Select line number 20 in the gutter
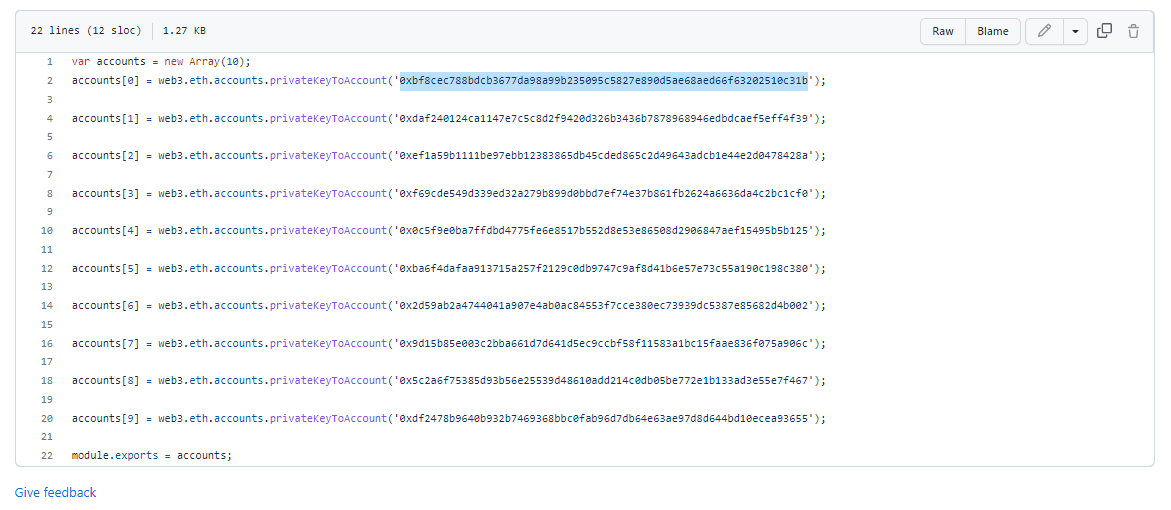The height and width of the screenshot is (510, 1171). [x=47, y=418]
